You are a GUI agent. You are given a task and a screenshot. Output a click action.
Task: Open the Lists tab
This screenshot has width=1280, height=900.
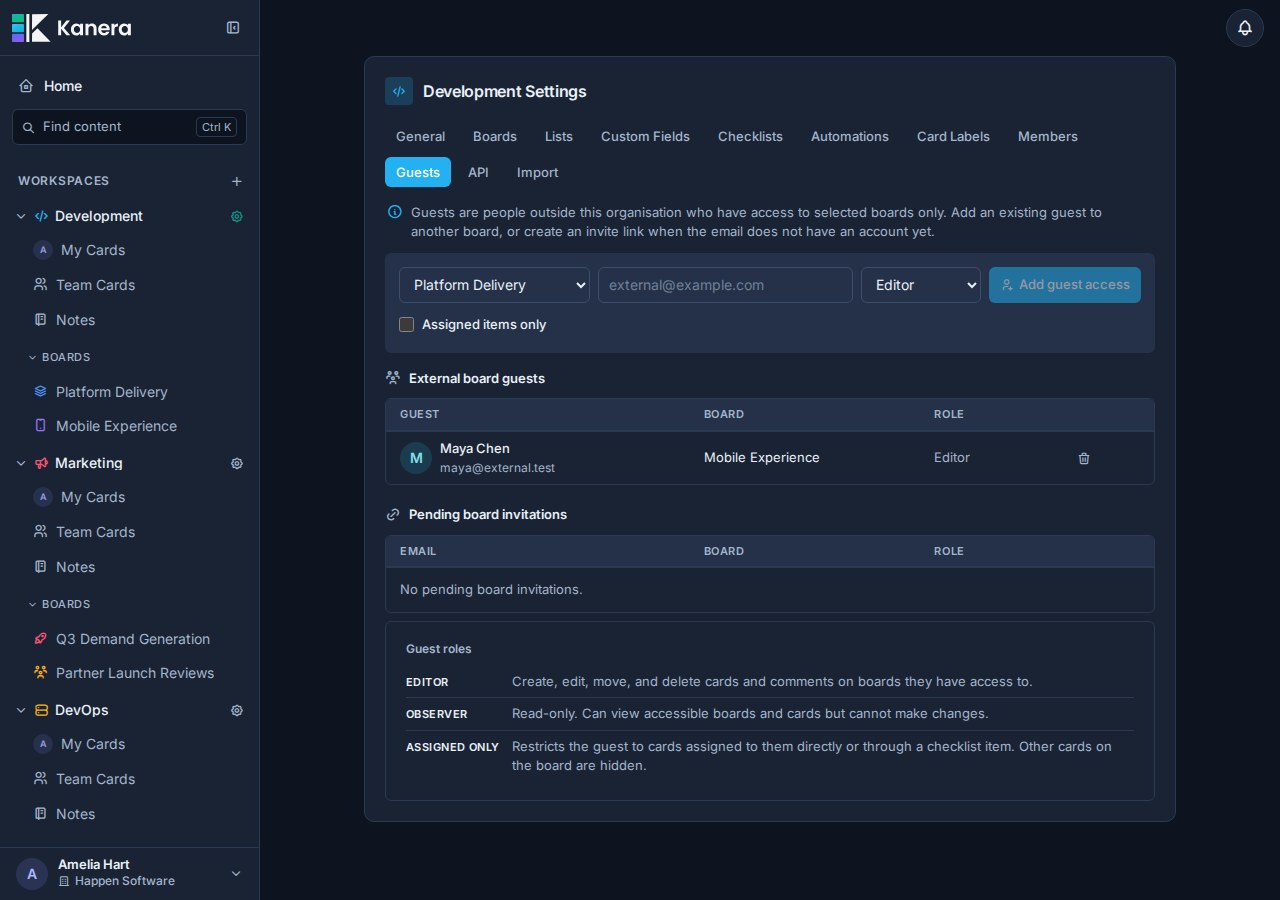559,136
